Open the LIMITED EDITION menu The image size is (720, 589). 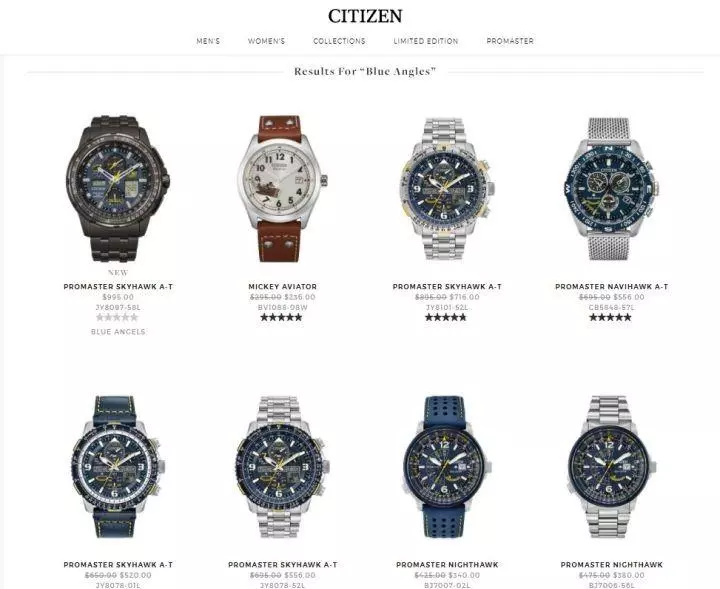[x=426, y=41]
